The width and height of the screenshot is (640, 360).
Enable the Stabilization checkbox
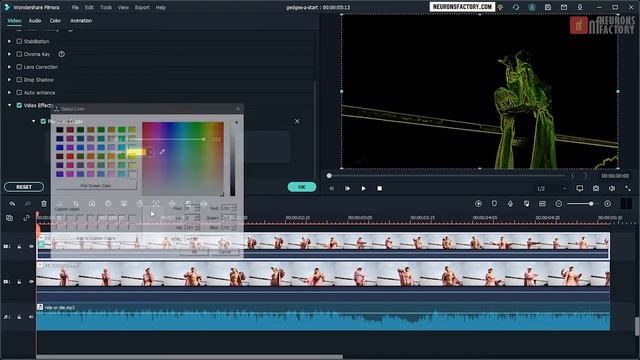pos(19,41)
